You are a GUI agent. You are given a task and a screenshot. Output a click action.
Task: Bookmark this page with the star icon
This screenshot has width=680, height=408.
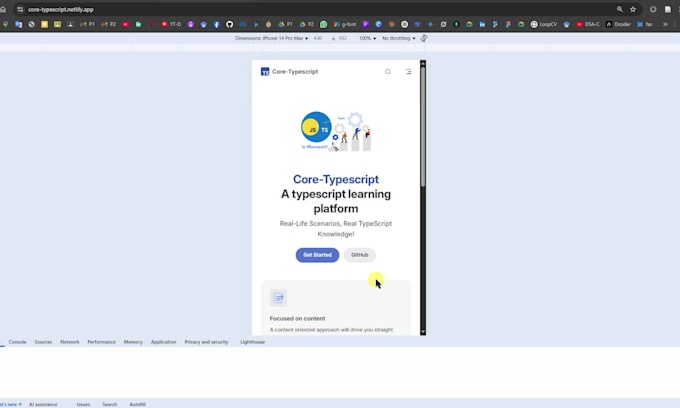(x=633, y=9)
